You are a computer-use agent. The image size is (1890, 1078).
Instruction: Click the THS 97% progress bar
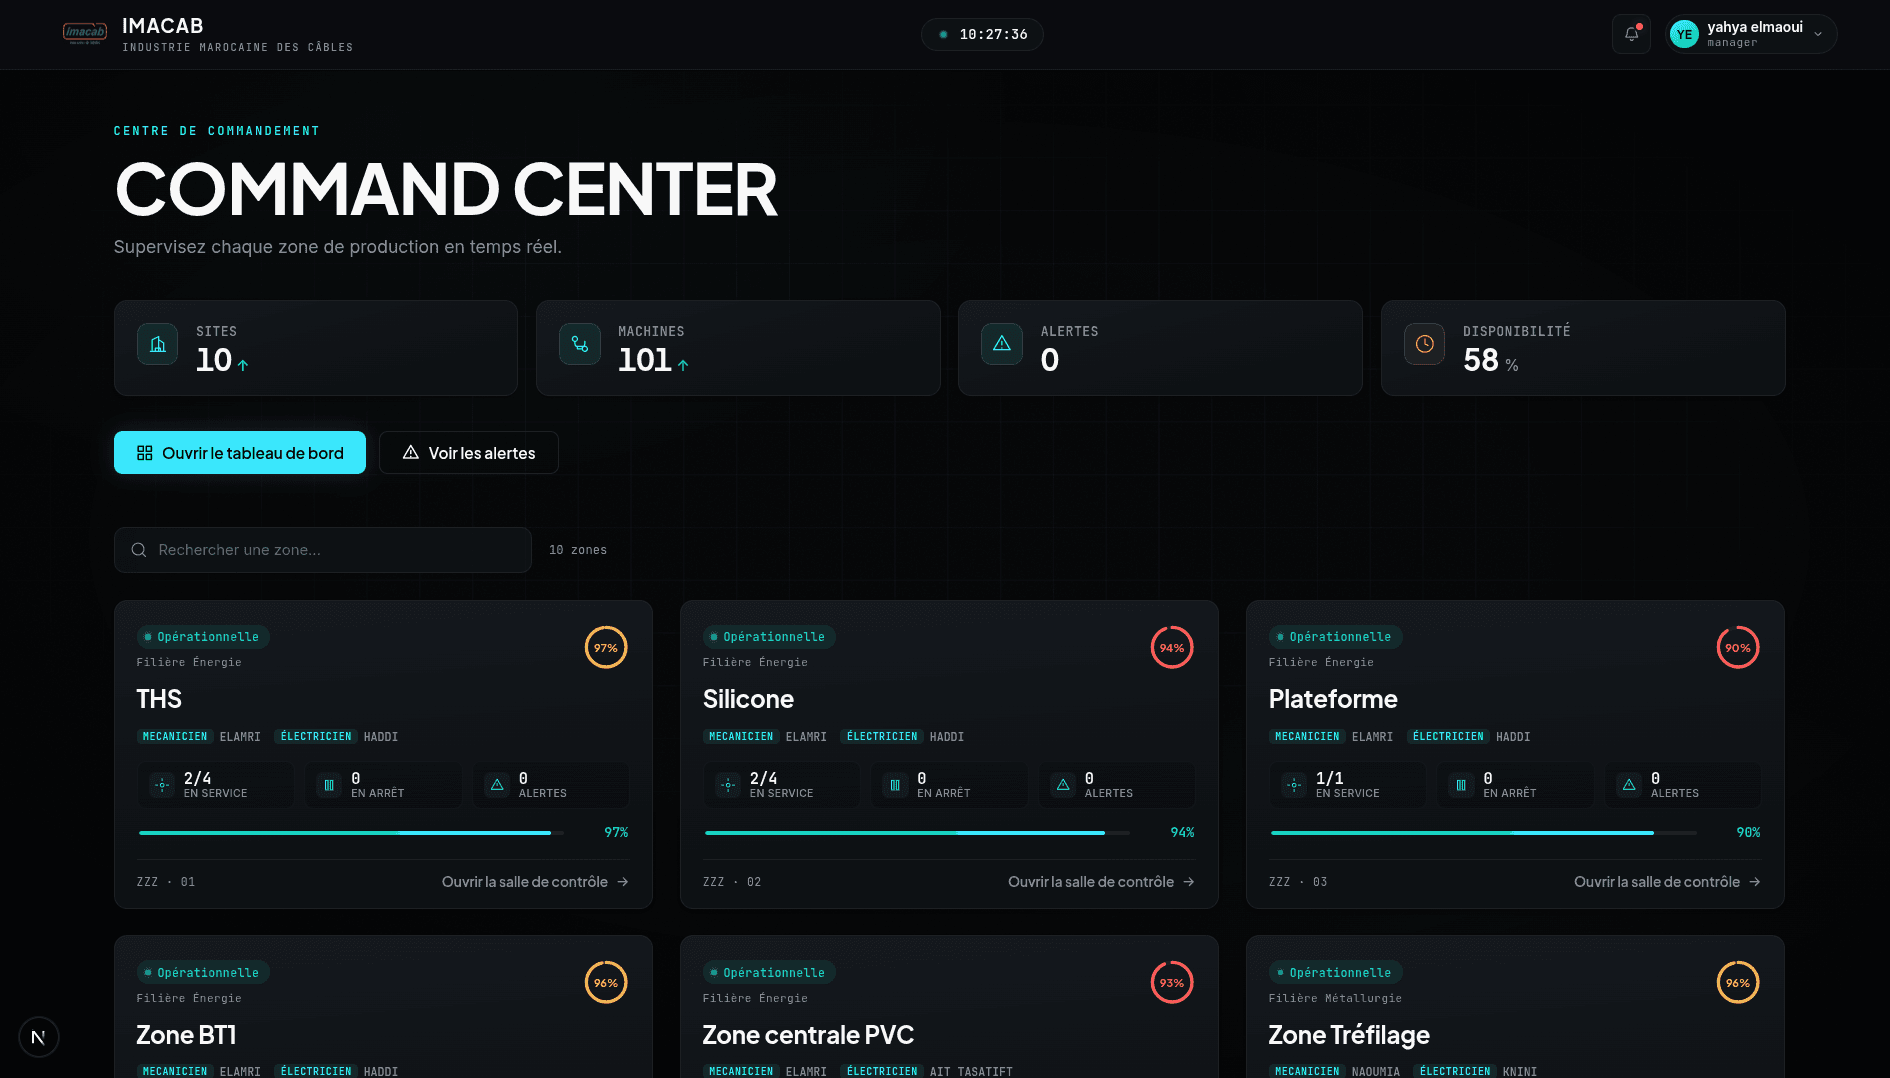(x=351, y=832)
